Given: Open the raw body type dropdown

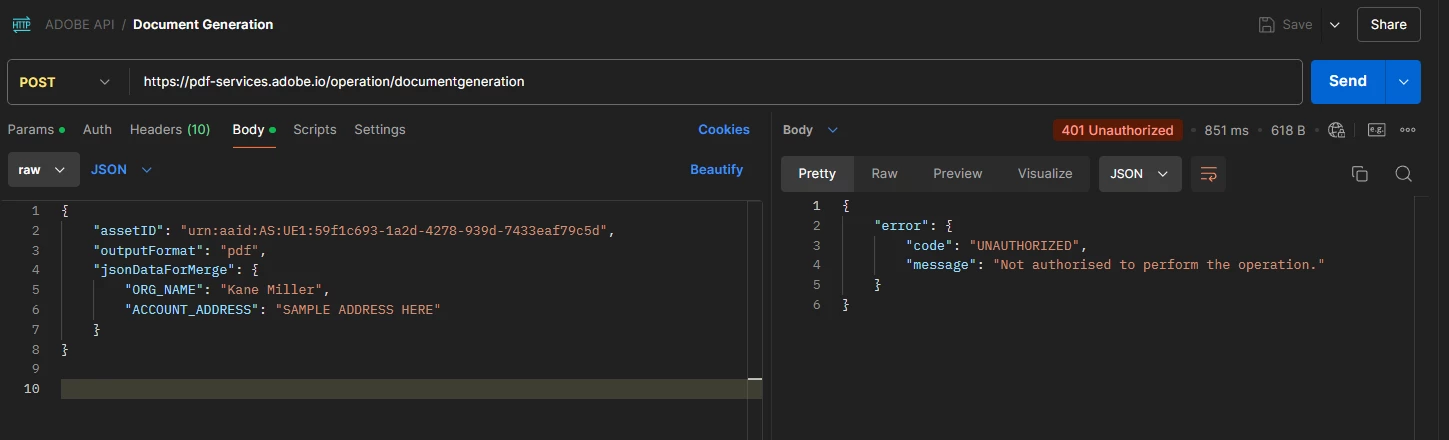Looking at the screenshot, I should pos(43,170).
